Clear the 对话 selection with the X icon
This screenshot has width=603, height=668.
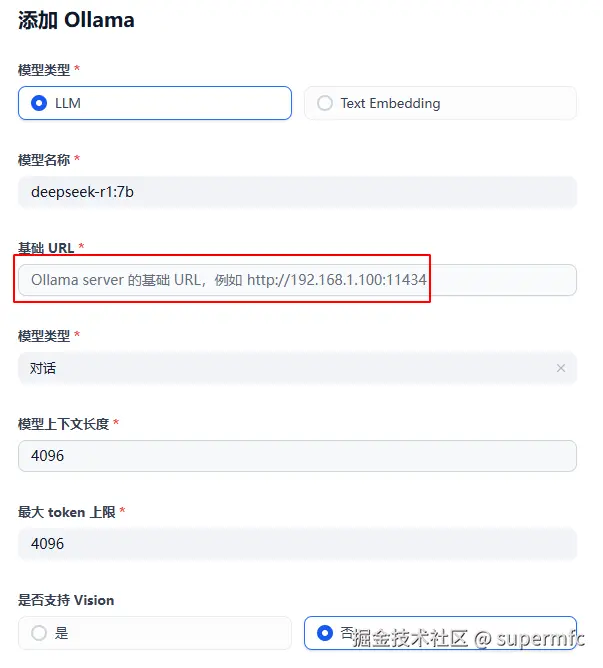(x=561, y=368)
